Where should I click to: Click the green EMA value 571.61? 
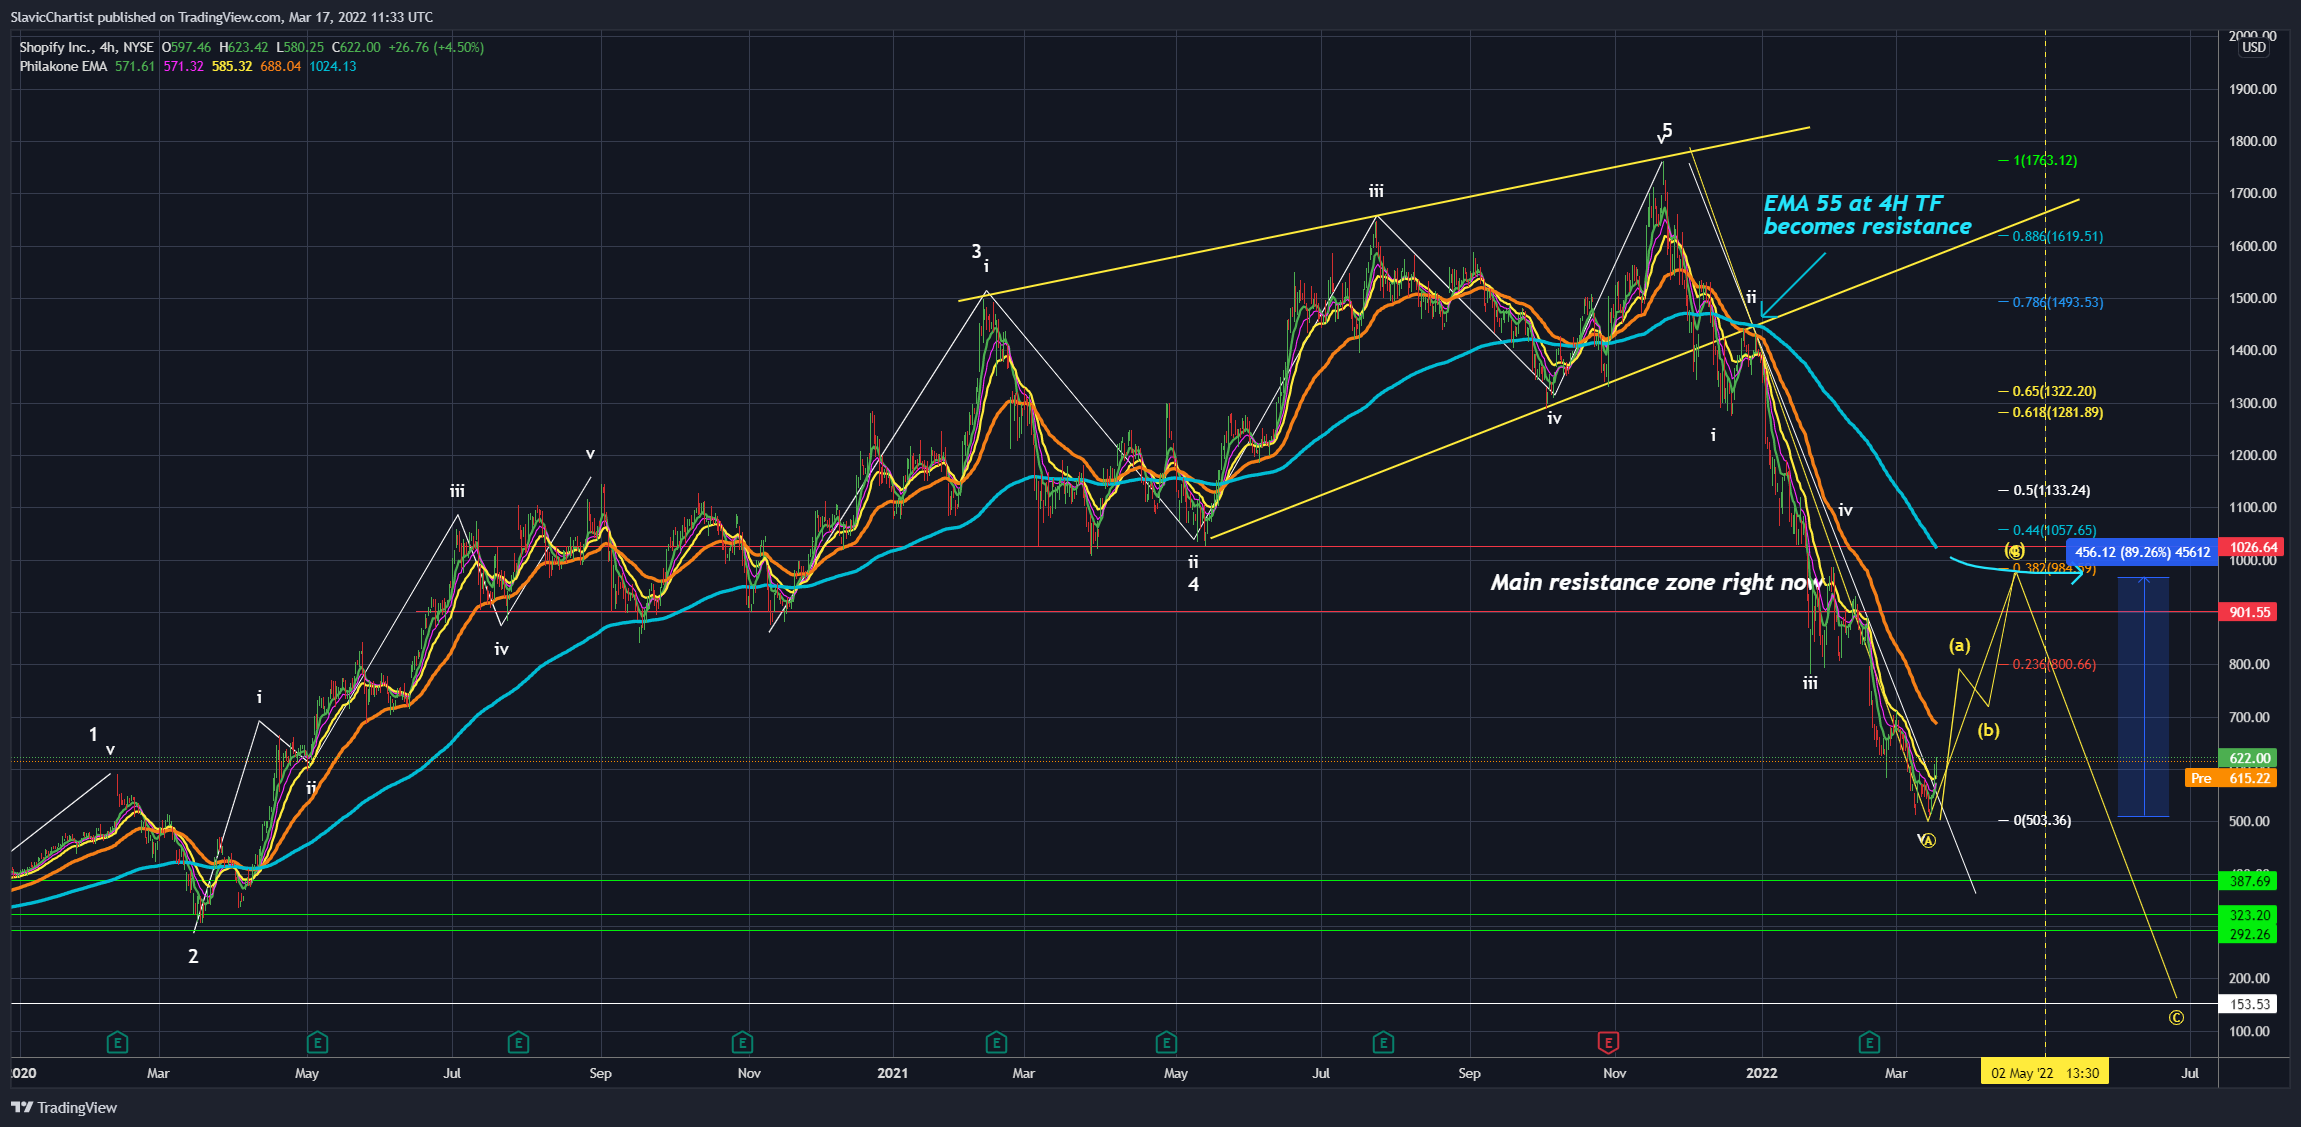pyautogui.click(x=135, y=66)
